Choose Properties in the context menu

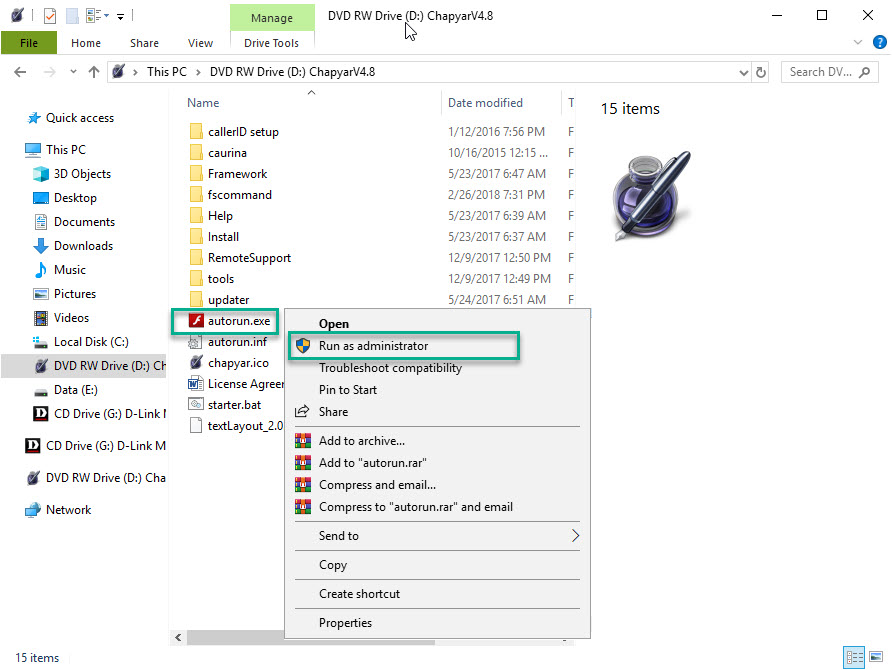pos(345,623)
